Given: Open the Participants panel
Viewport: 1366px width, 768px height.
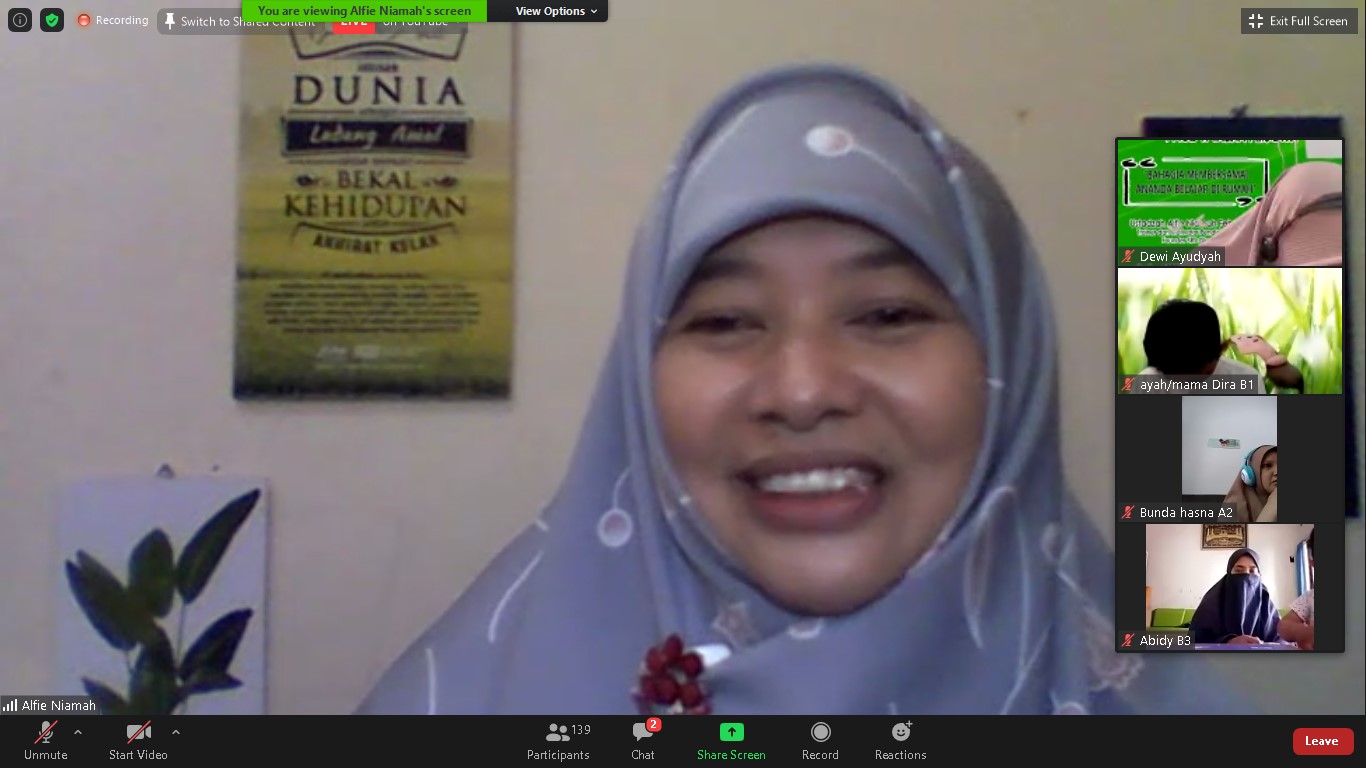Looking at the screenshot, I should click(558, 741).
